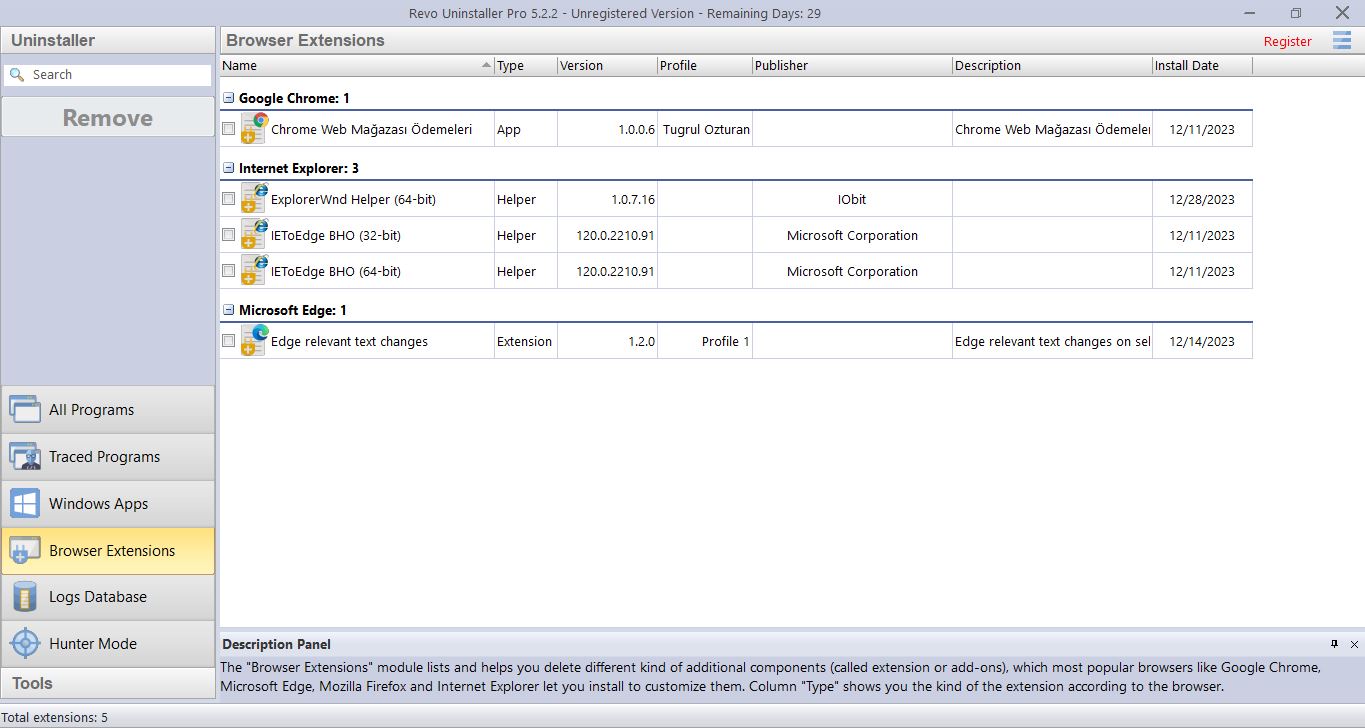Click the All Programs sidebar icon
This screenshot has height=728, width=1365.
(25, 409)
